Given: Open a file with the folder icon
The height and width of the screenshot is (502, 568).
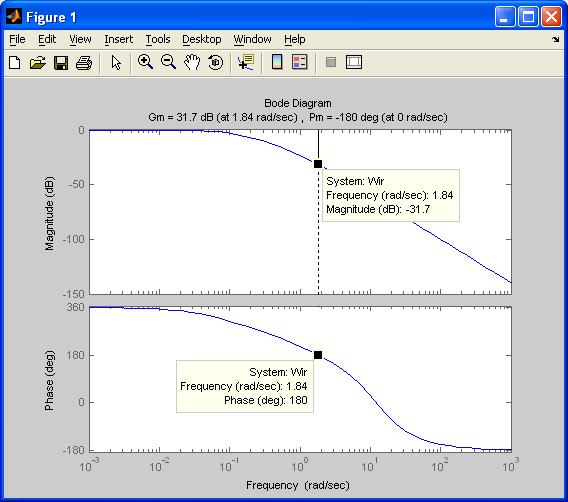Looking at the screenshot, I should pyautogui.click(x=38, y=63).
